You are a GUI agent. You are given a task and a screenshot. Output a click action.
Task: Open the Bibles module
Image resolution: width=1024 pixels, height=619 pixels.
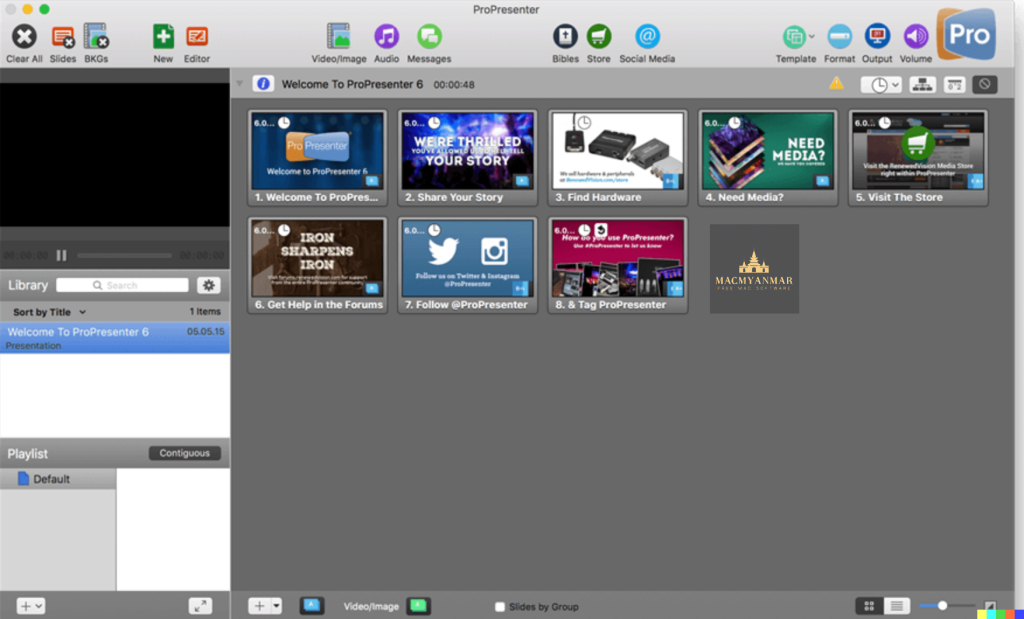[x=566, y=37]
